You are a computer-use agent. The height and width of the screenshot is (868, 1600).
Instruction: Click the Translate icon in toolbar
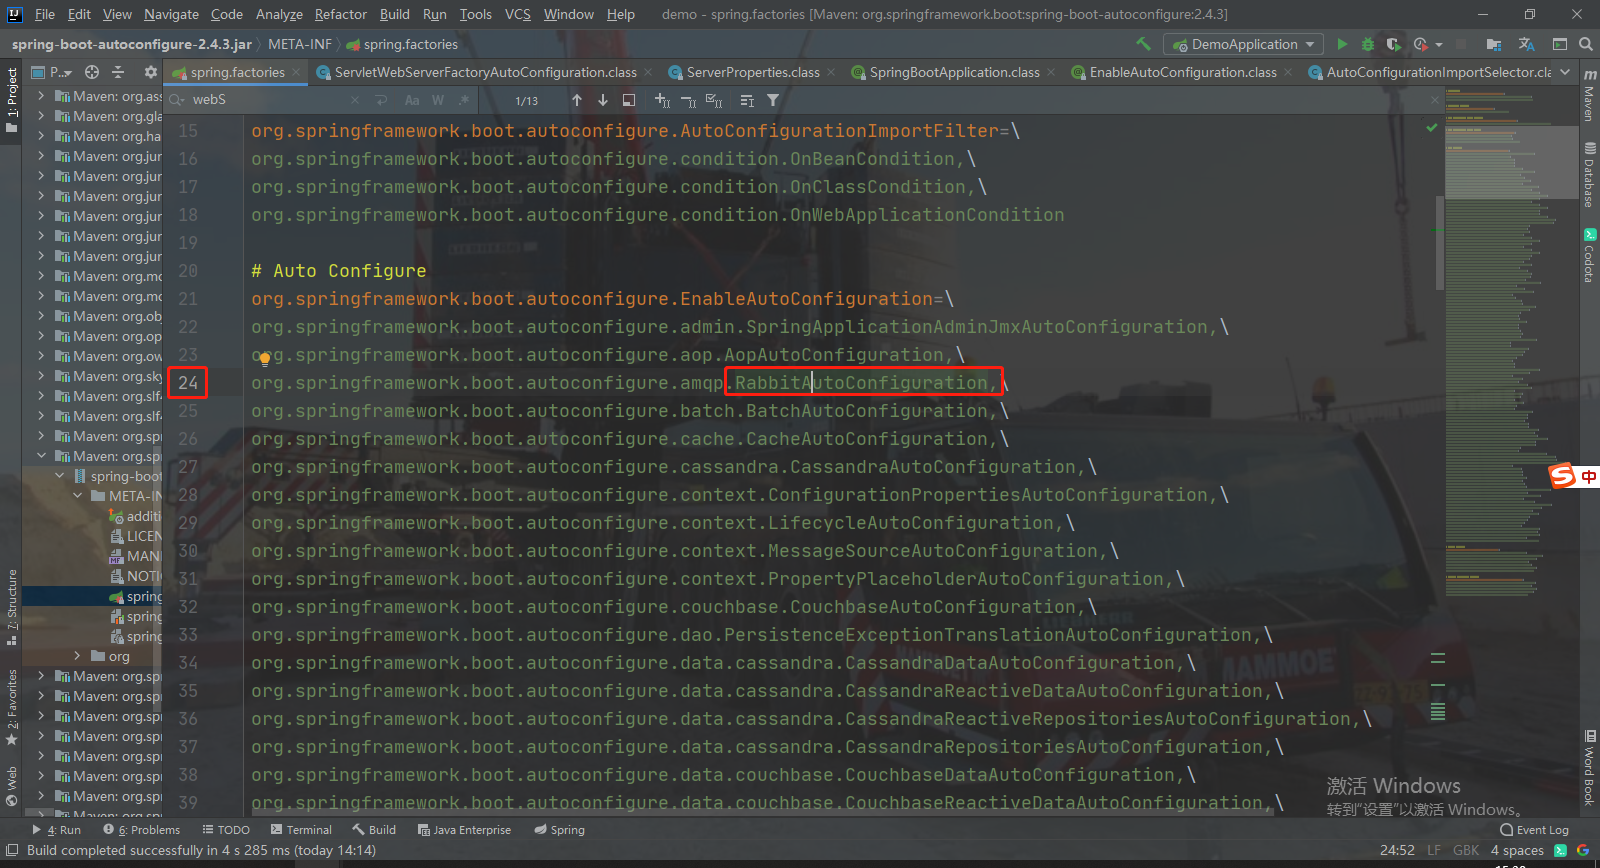coord(1526,44)
